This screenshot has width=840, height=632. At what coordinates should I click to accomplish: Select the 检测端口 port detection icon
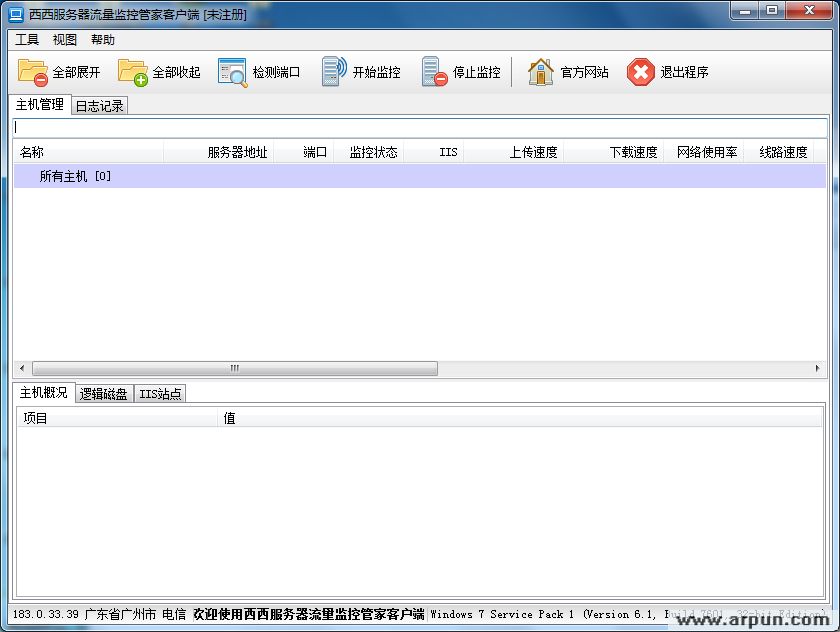point(232,71)
